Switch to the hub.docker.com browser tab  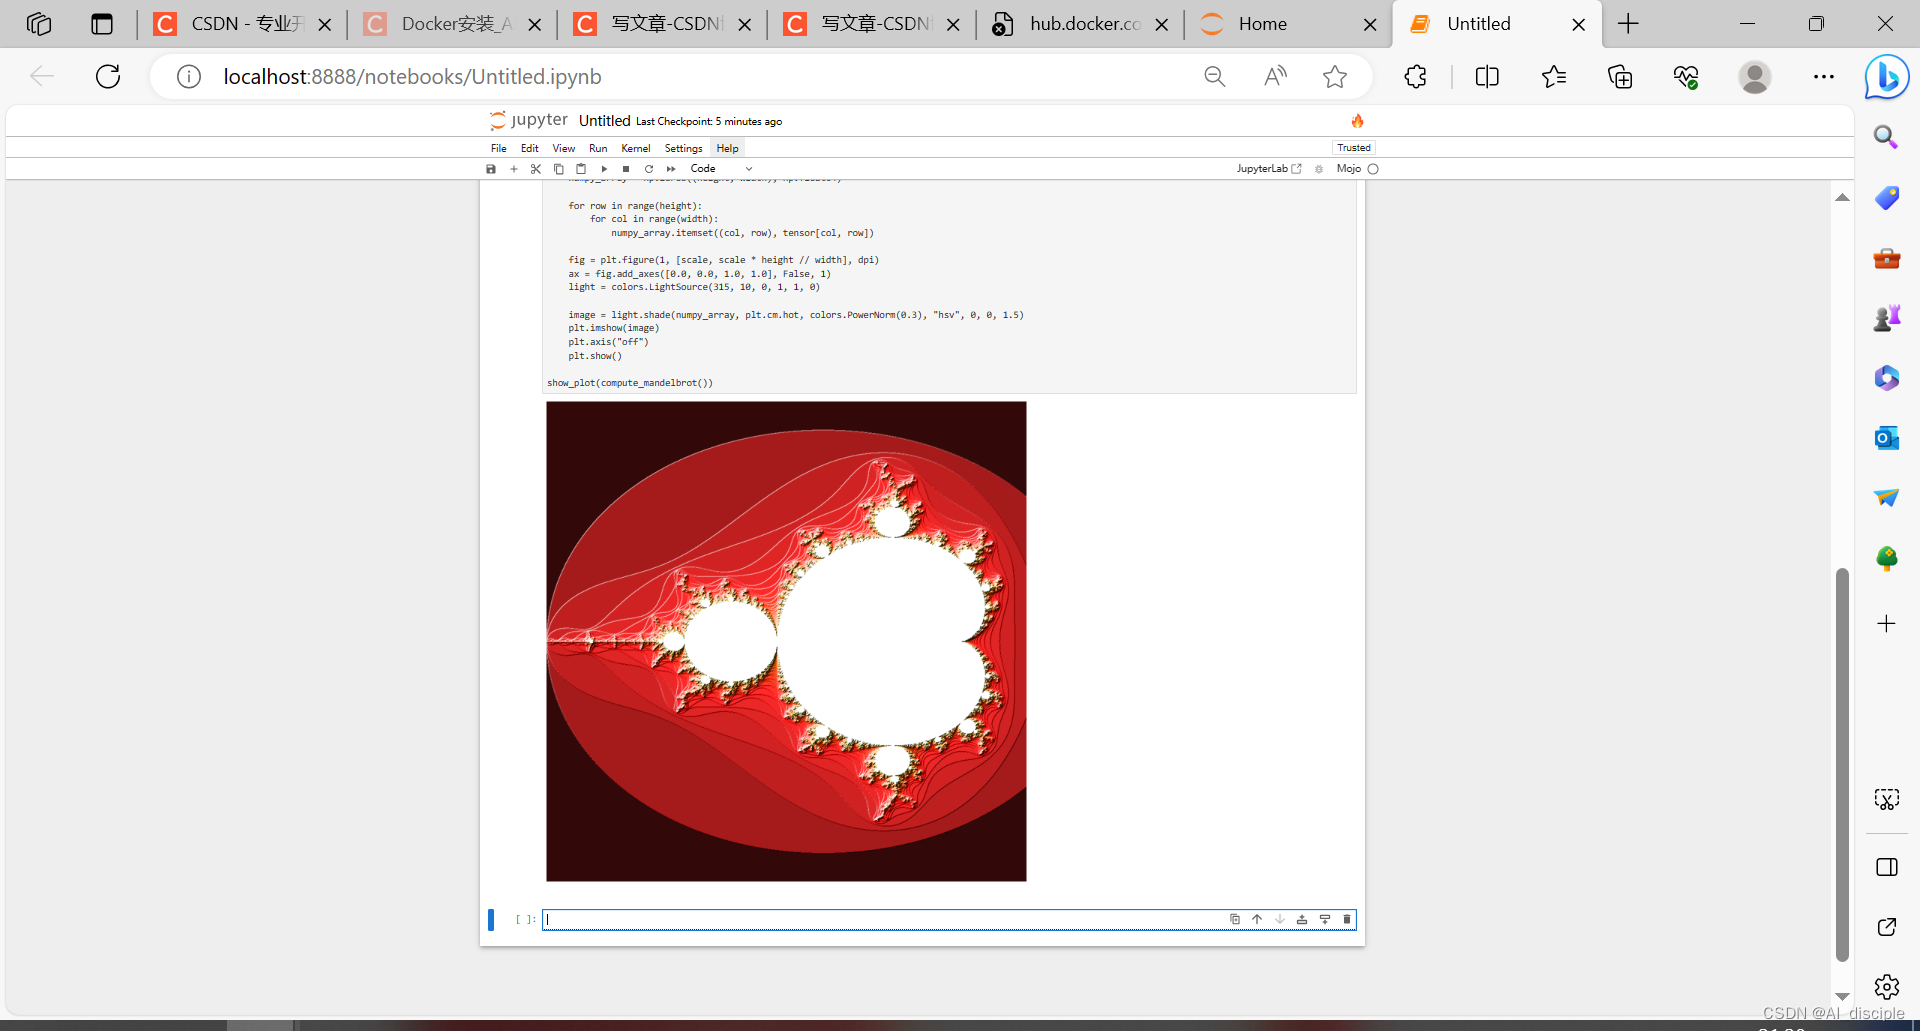(x=1080, y=24)
